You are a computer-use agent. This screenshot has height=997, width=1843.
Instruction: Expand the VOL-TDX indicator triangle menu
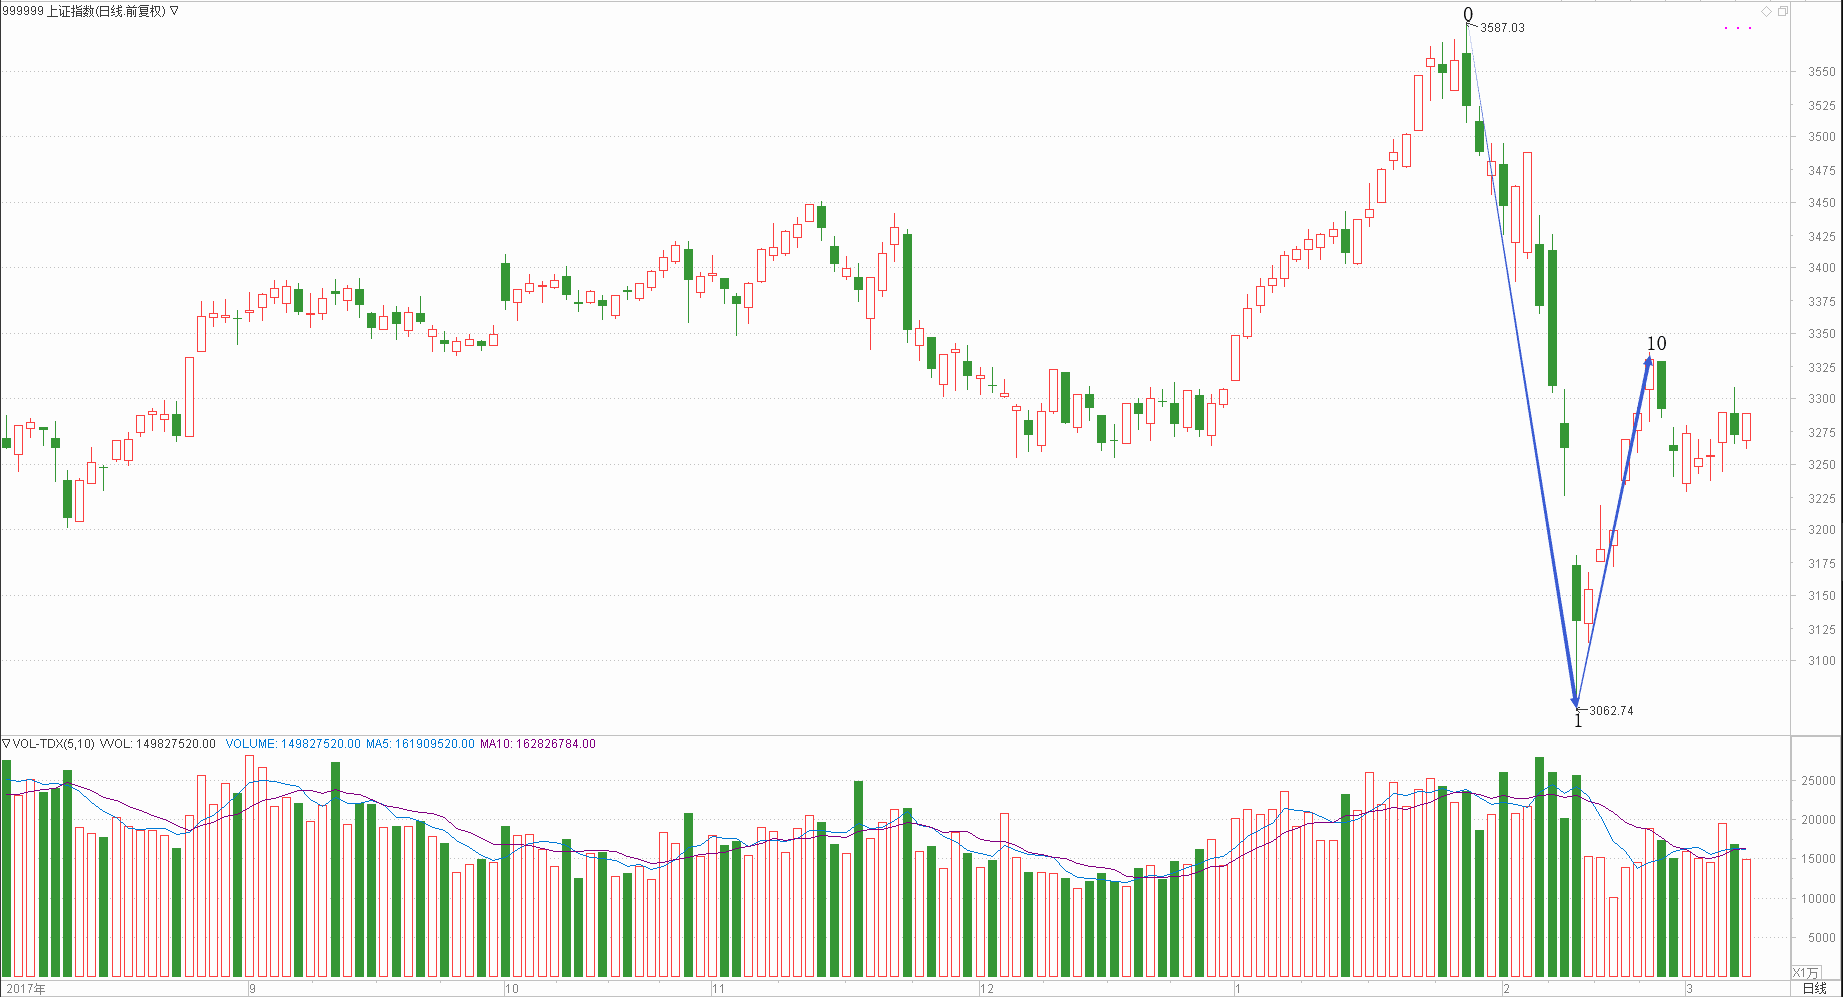(x=6, y=743)
